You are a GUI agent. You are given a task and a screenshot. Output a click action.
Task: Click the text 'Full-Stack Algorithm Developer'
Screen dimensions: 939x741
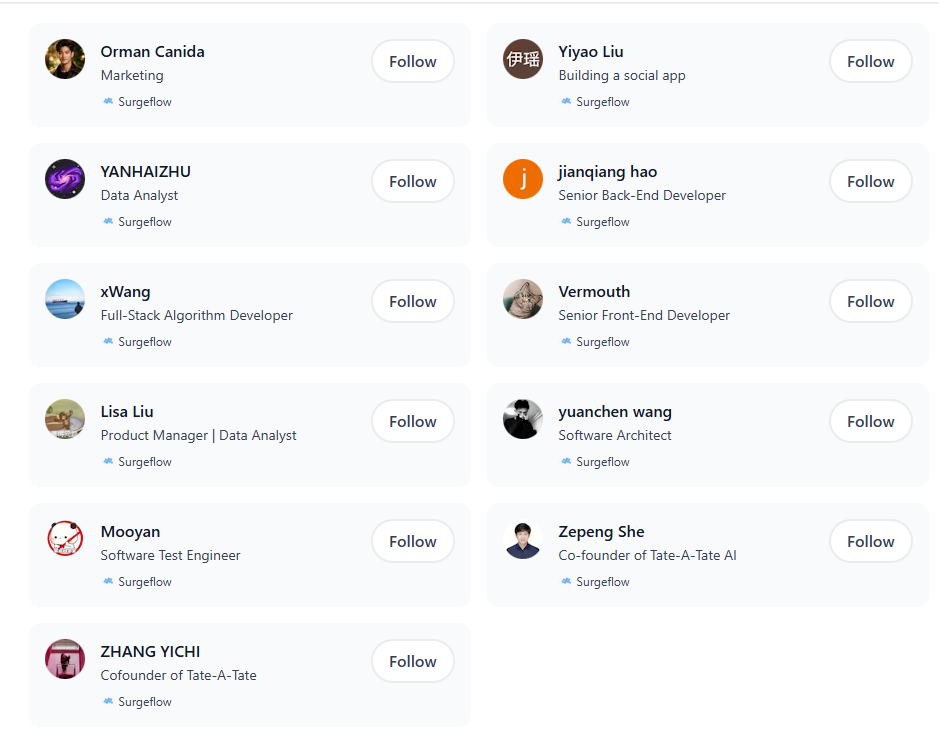pos(196,315)
